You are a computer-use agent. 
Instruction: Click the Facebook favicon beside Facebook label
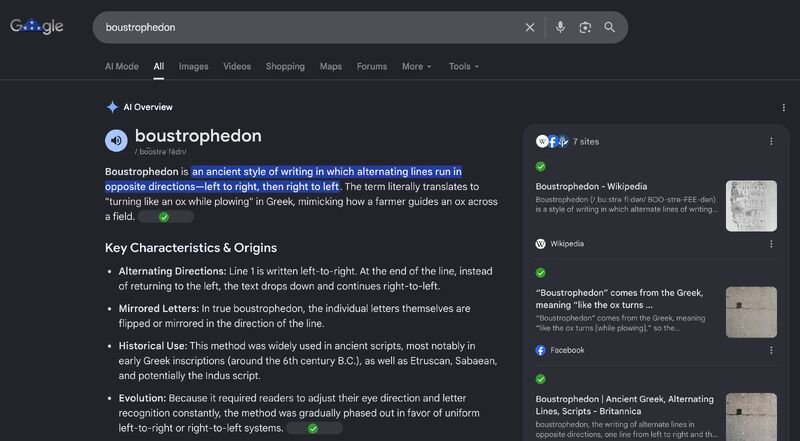tap(541, 350)
